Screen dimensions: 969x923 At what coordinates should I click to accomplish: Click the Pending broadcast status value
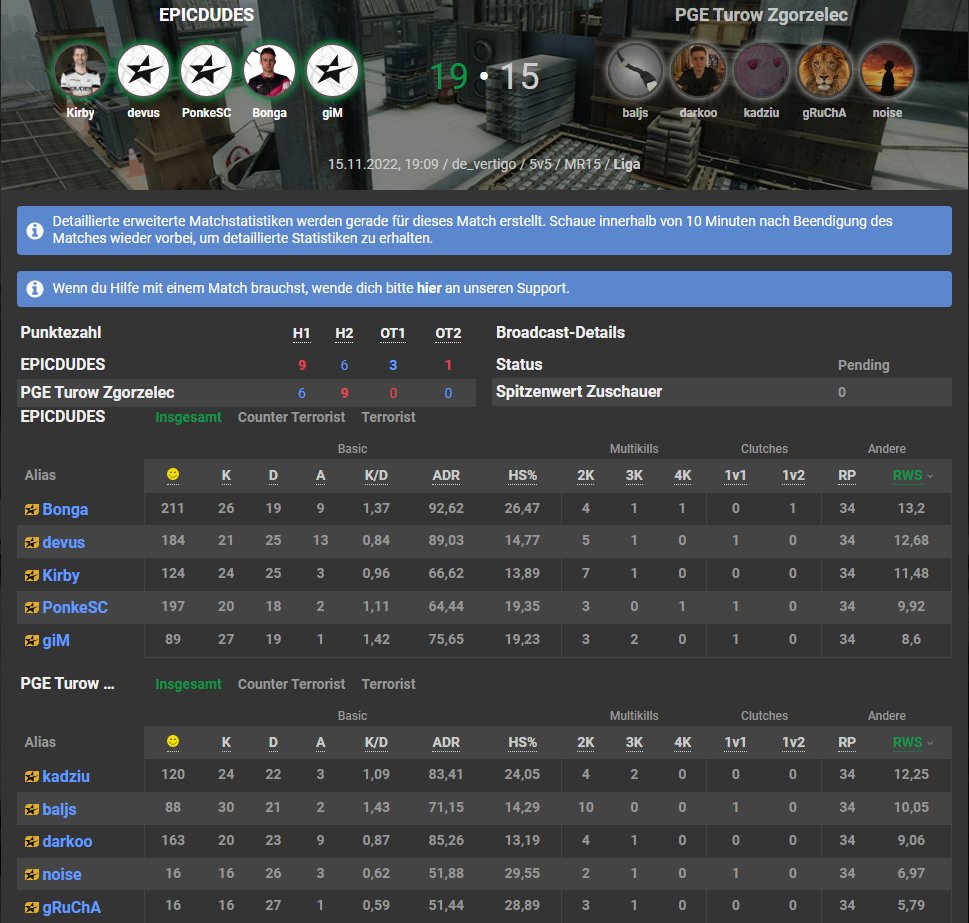[863, 365]
